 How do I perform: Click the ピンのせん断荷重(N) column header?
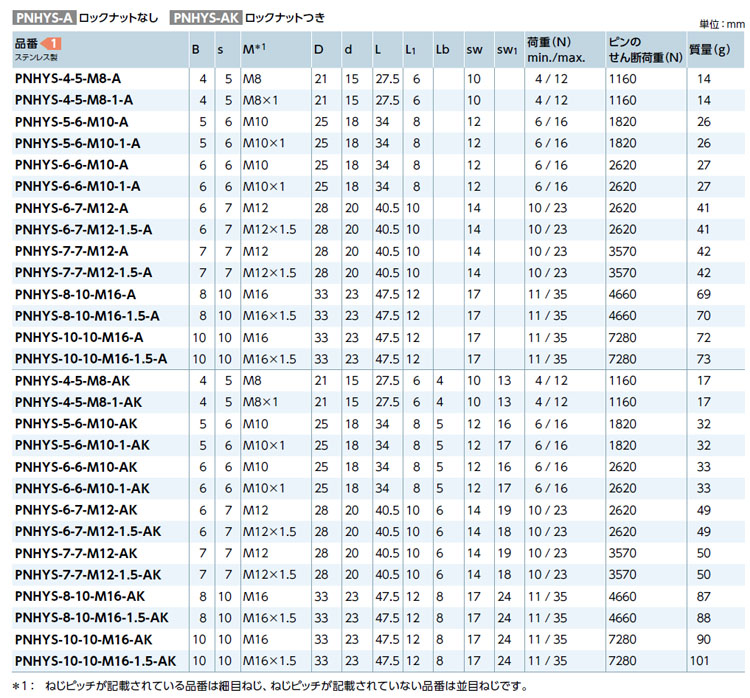pyautogui.click(x=644, y=49)
